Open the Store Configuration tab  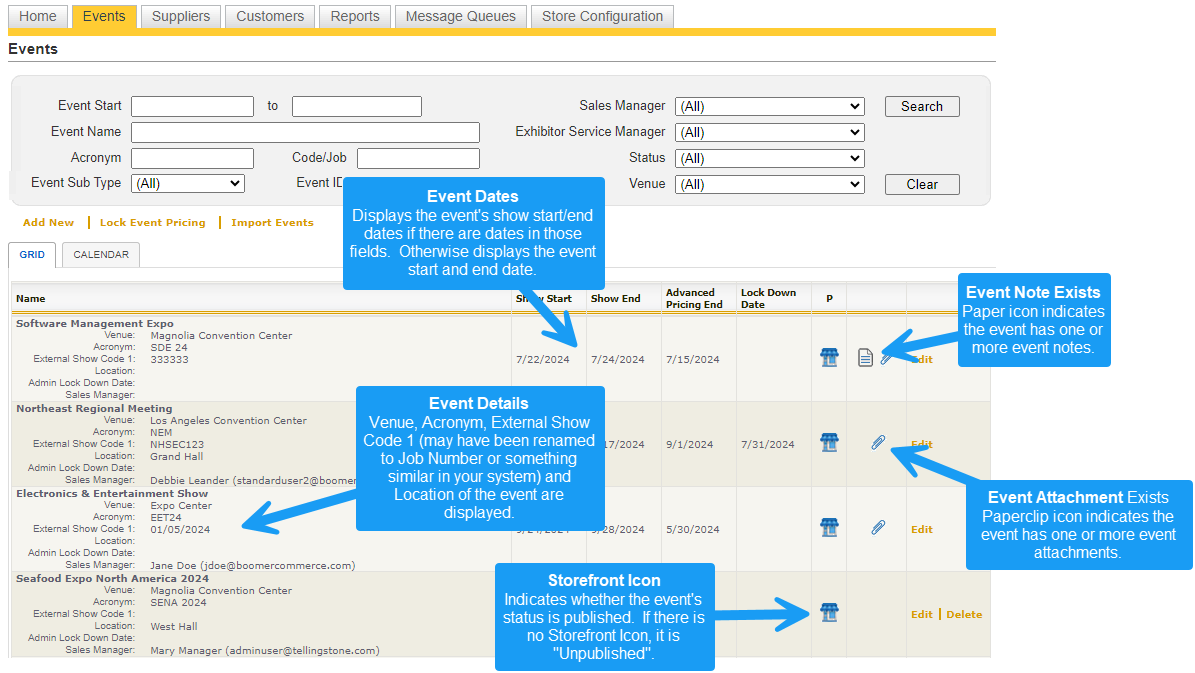tap(602, 16)
